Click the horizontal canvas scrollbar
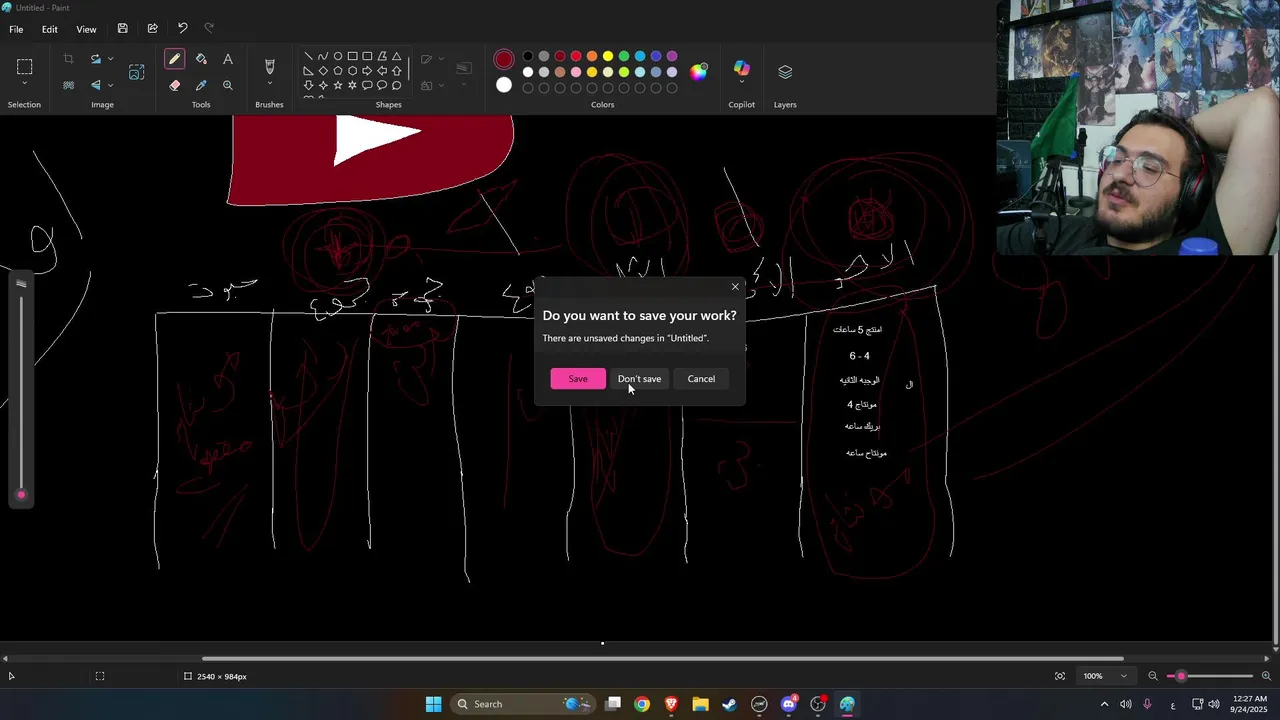 662,658
